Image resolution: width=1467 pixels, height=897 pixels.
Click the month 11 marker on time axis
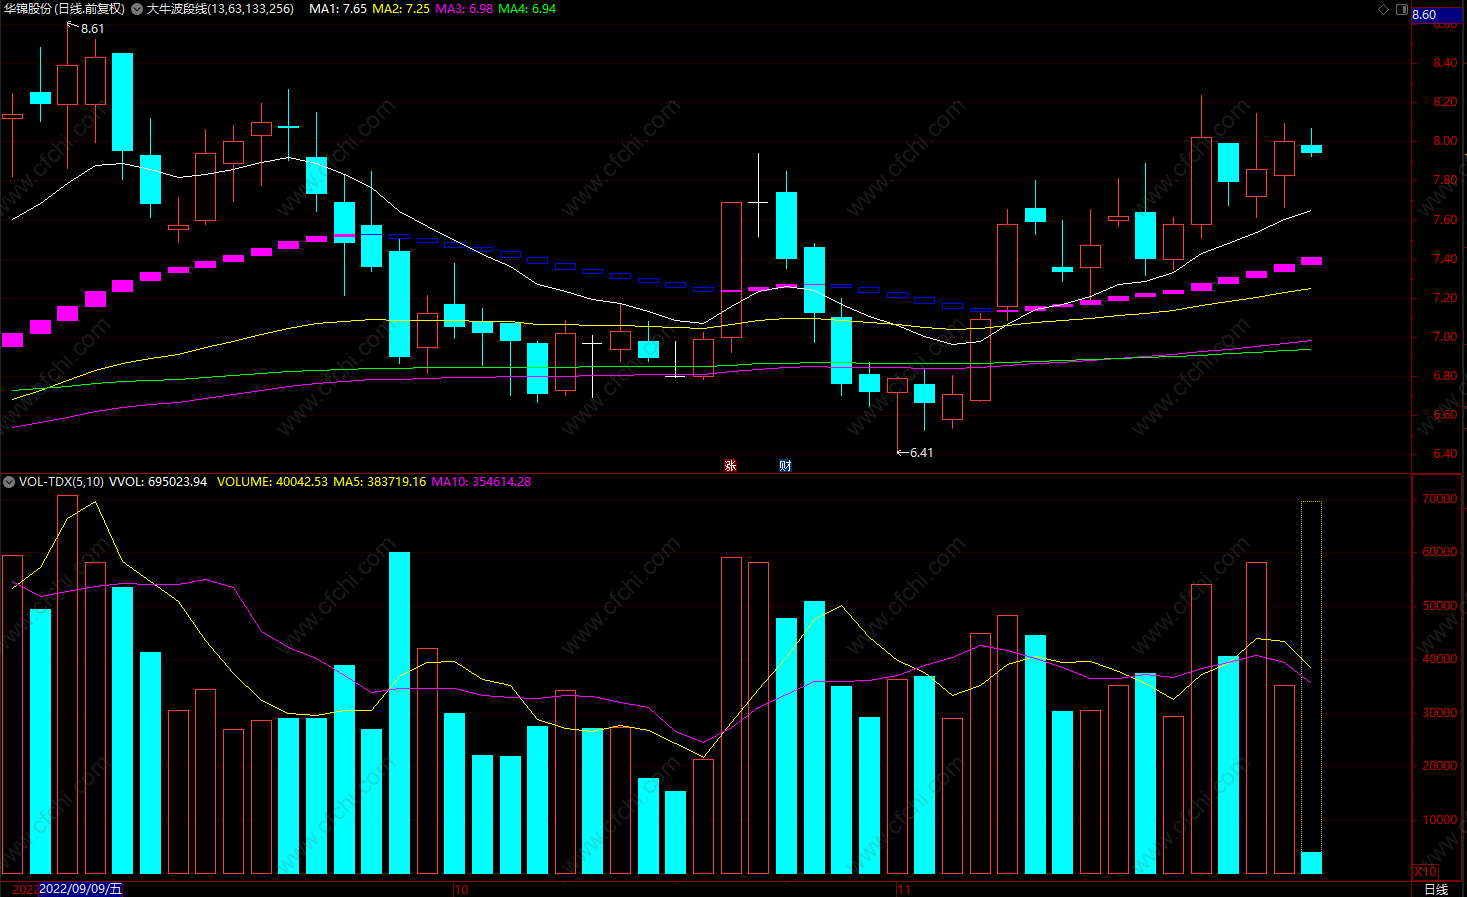pos(904,889)
